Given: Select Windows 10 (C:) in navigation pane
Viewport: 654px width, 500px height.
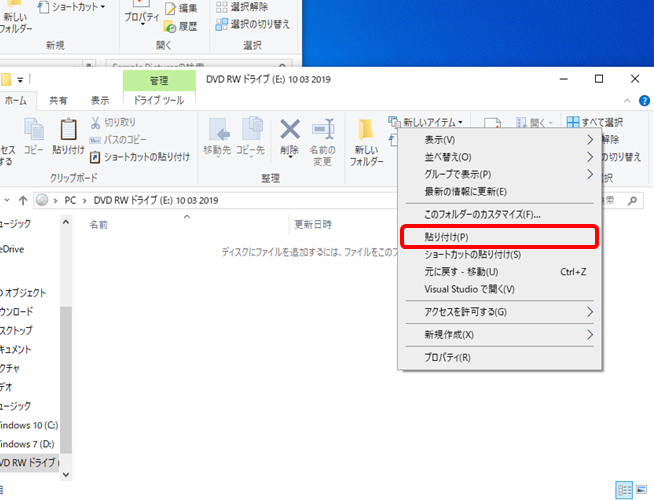Looking at the screenshot, I should point(29,425).
